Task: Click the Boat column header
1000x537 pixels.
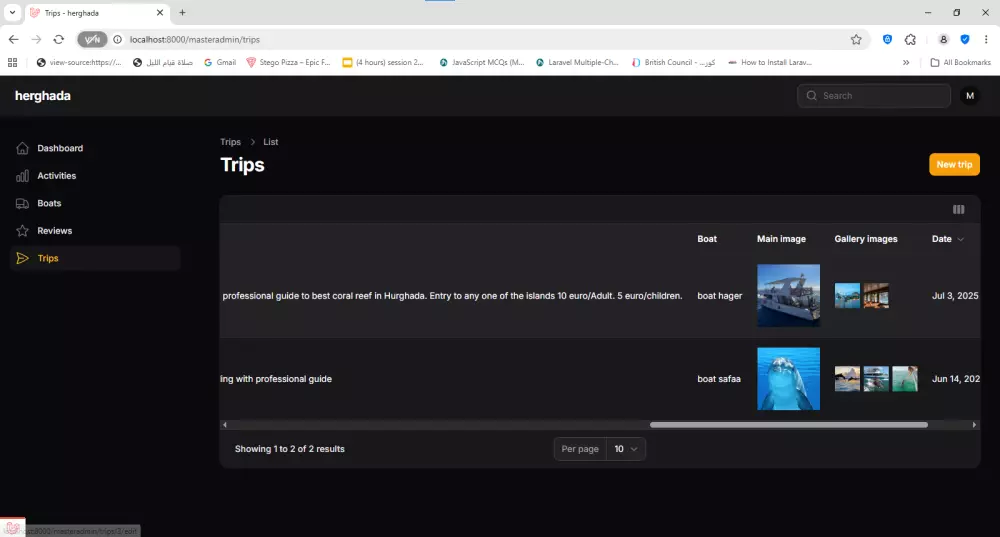Action: point(707,239)
